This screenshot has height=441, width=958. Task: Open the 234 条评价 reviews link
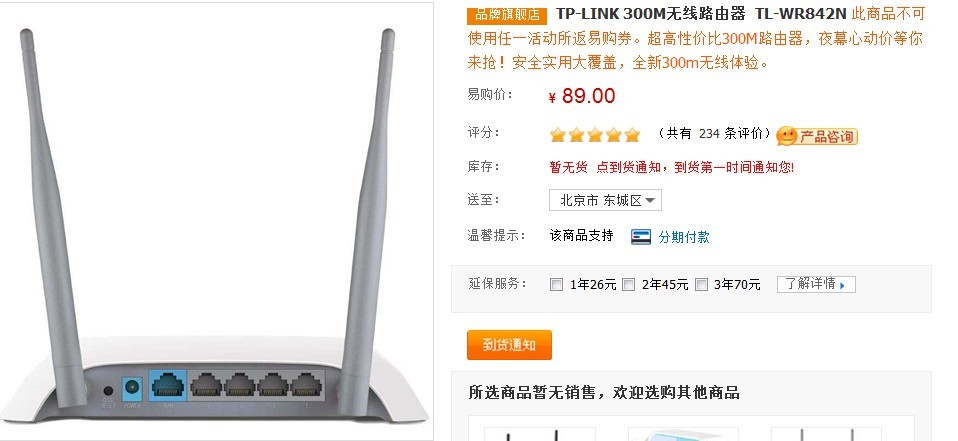click(x=731, y=133)
